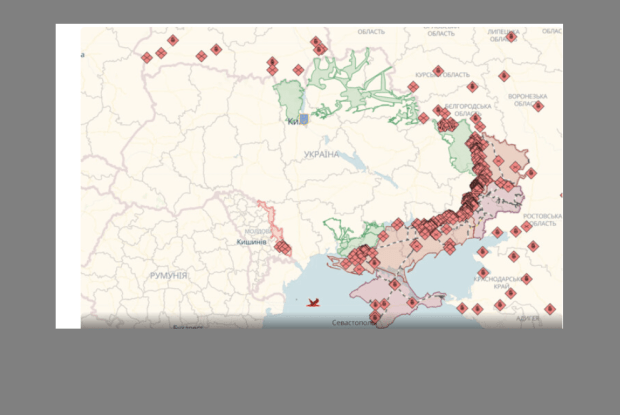Screen dimensions: 620x415
Task: Click the red marker cluster south of Kishiniv
Action: 284,247
